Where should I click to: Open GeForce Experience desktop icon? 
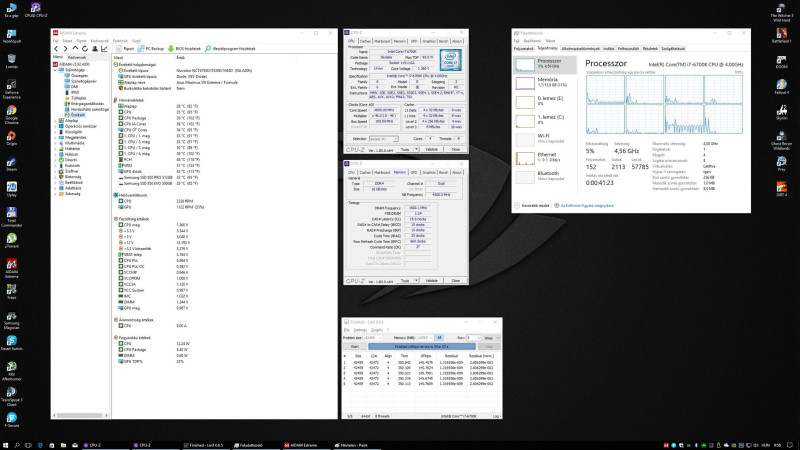(11, 89)
